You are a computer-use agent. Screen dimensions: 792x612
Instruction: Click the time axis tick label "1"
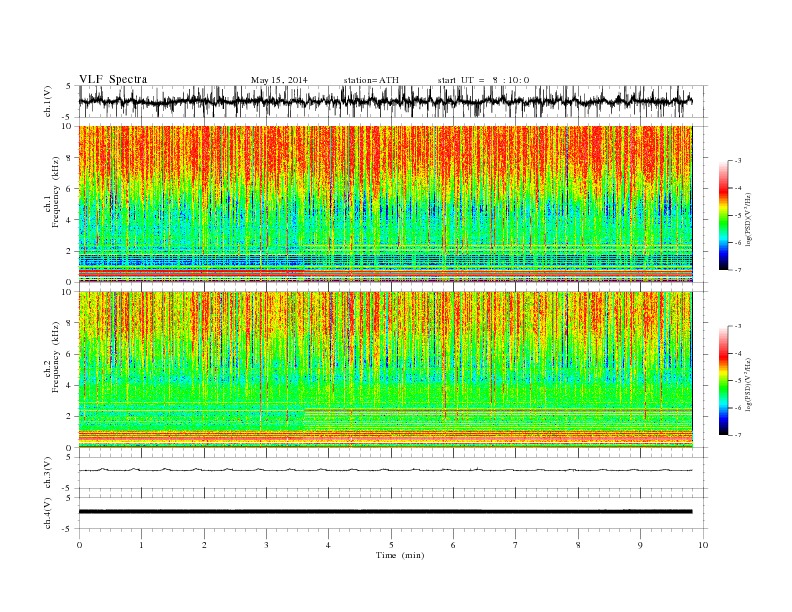[x=141, y=545]
